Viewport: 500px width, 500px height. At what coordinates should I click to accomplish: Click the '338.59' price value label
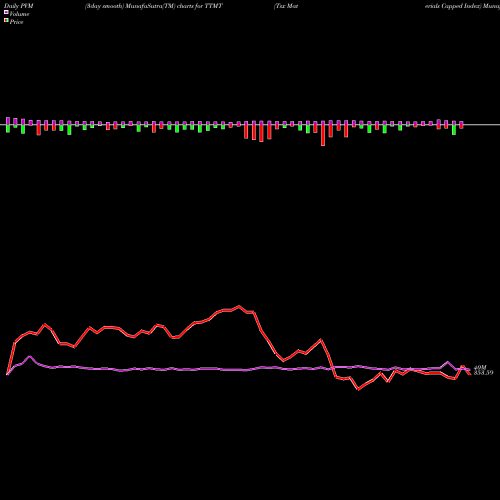(483, 373)
